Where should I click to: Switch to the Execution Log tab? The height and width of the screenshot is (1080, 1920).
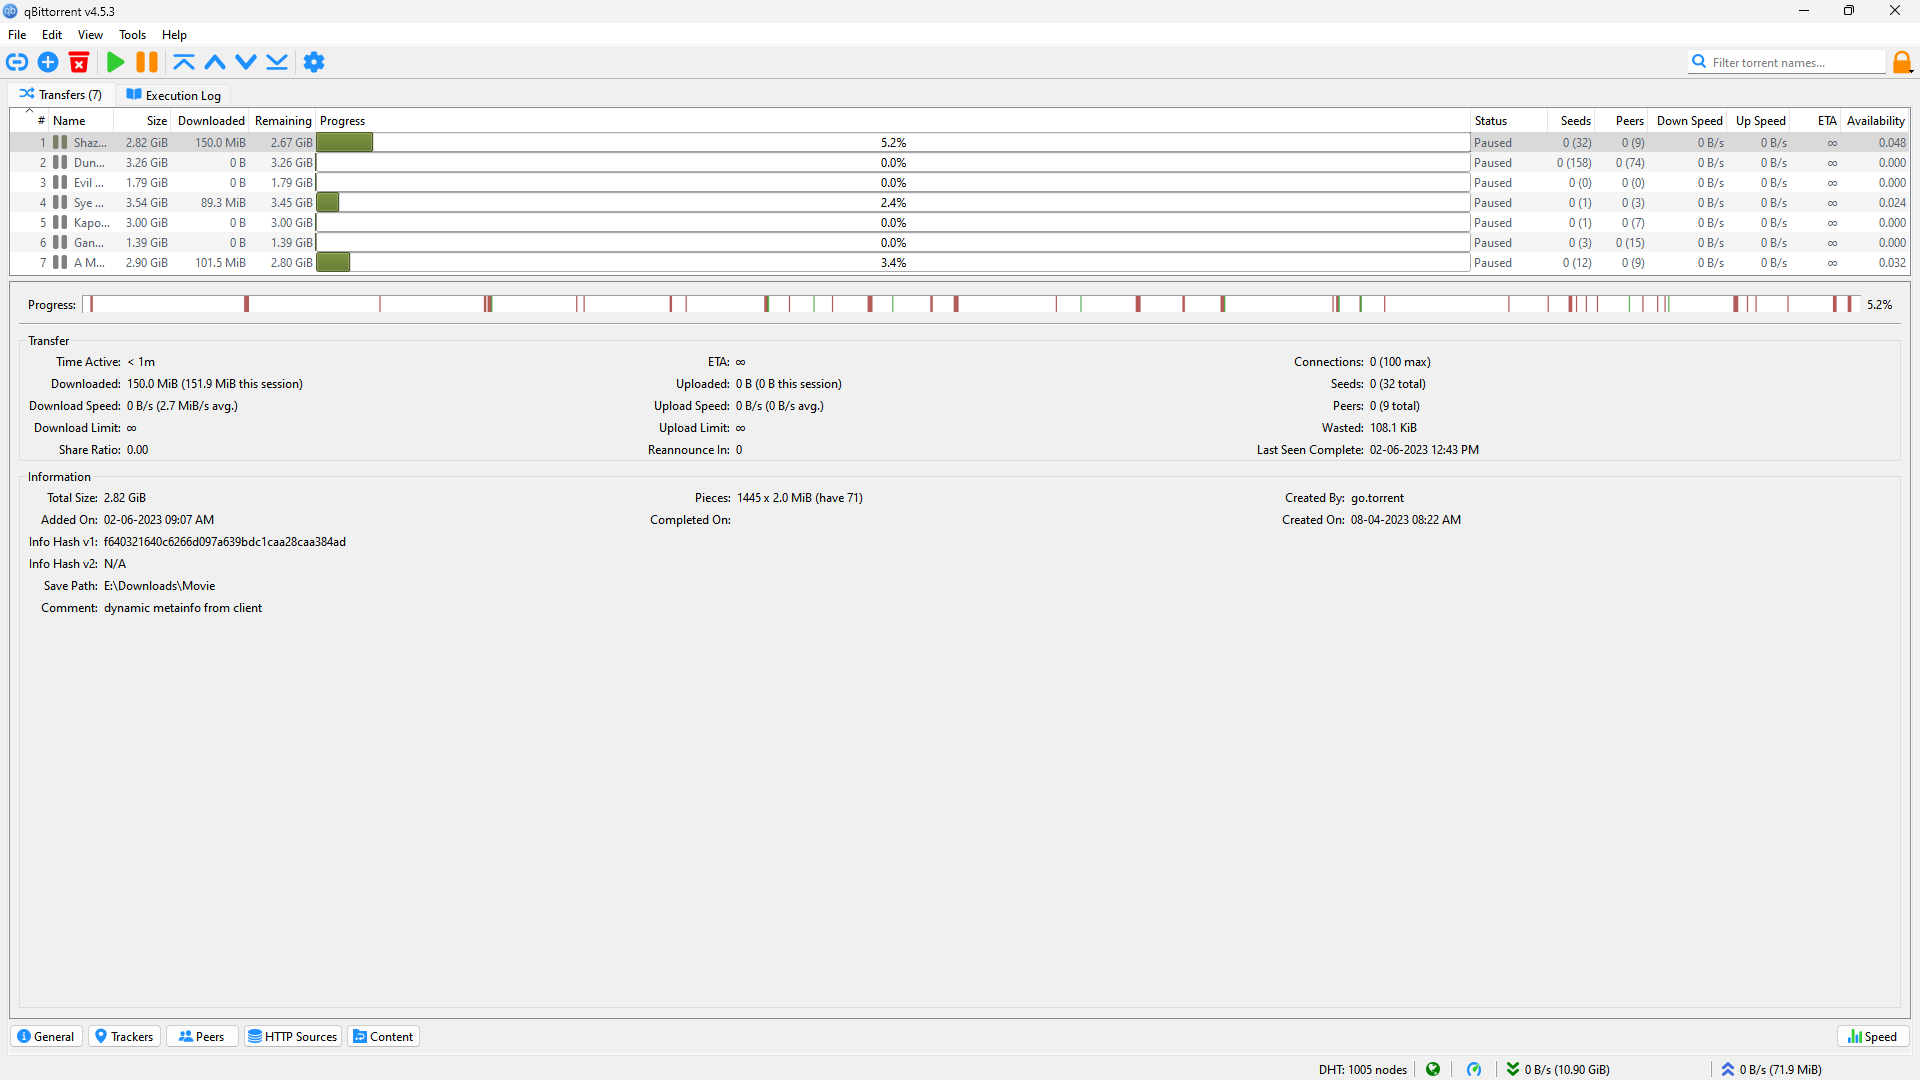tap(173, 95)
